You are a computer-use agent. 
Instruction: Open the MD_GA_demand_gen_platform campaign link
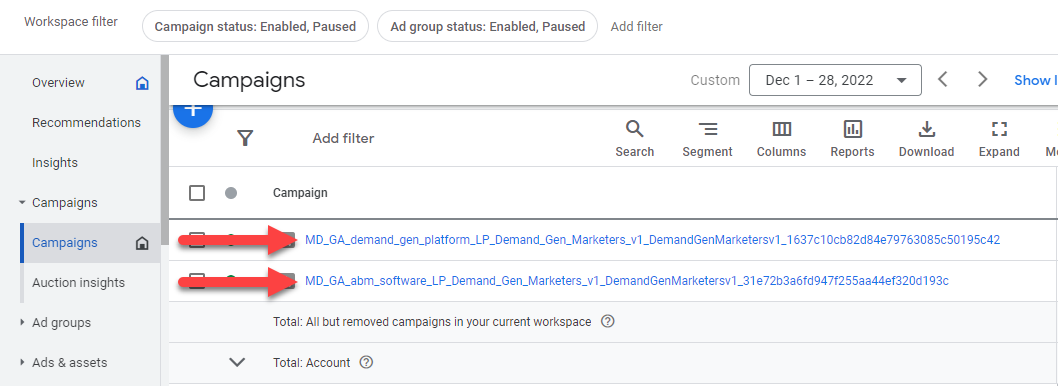(652, 240)
